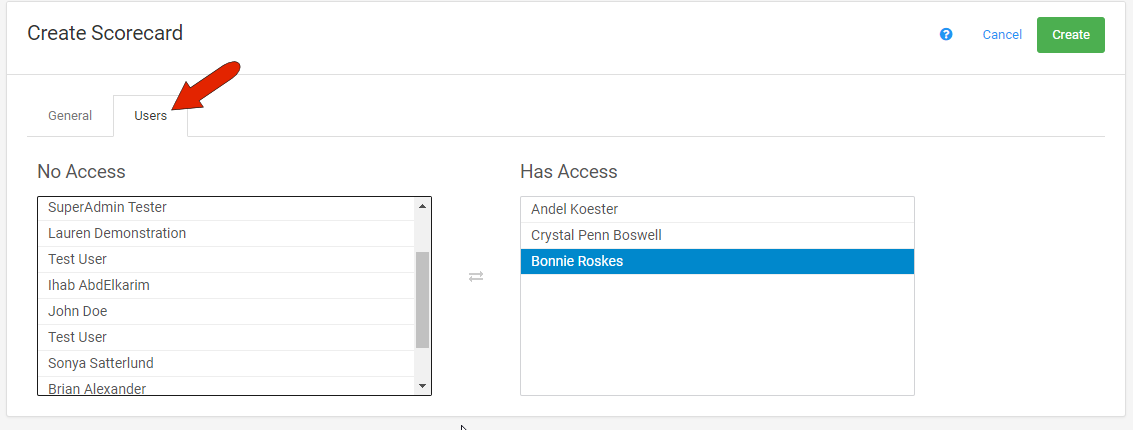Select the second Test User below John Doe

pos(227,337)
